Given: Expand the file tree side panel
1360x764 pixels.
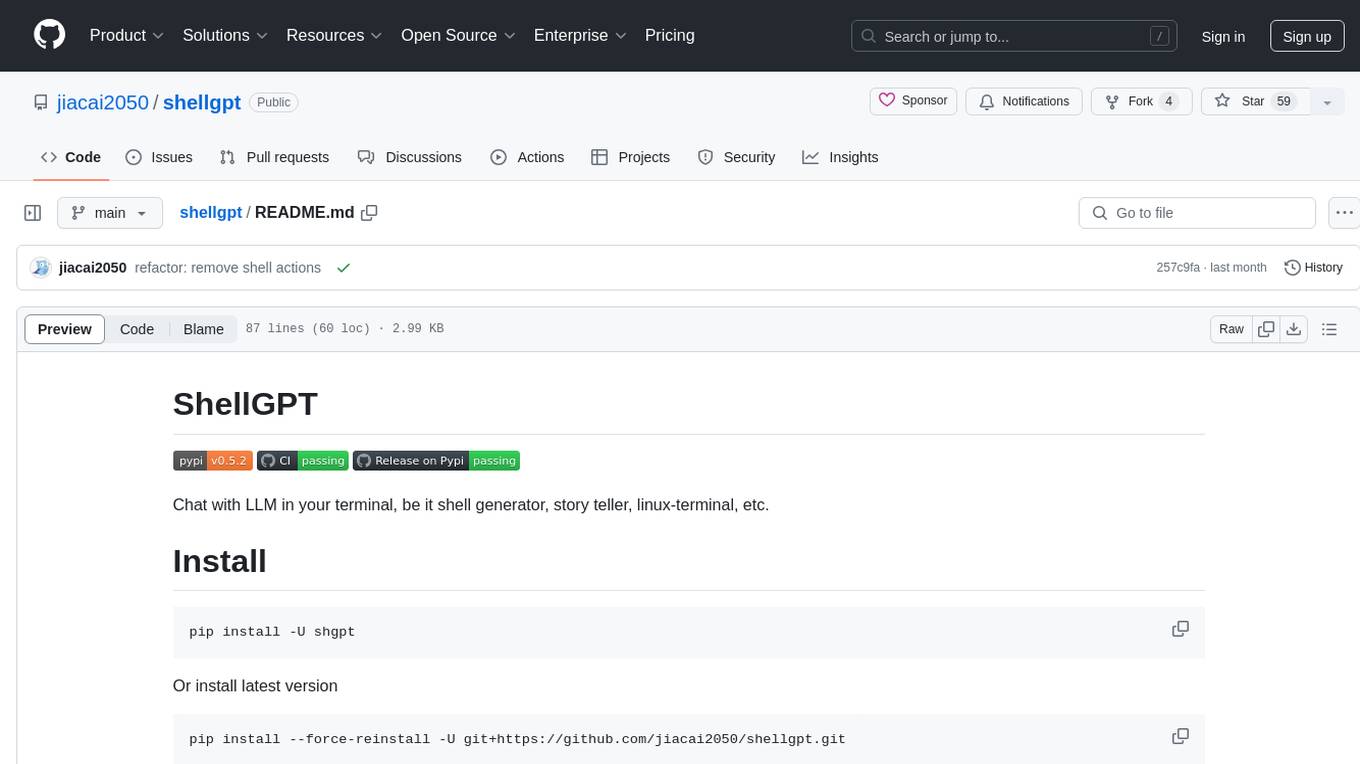Looking at the screenshot, I should pos(33,213).
